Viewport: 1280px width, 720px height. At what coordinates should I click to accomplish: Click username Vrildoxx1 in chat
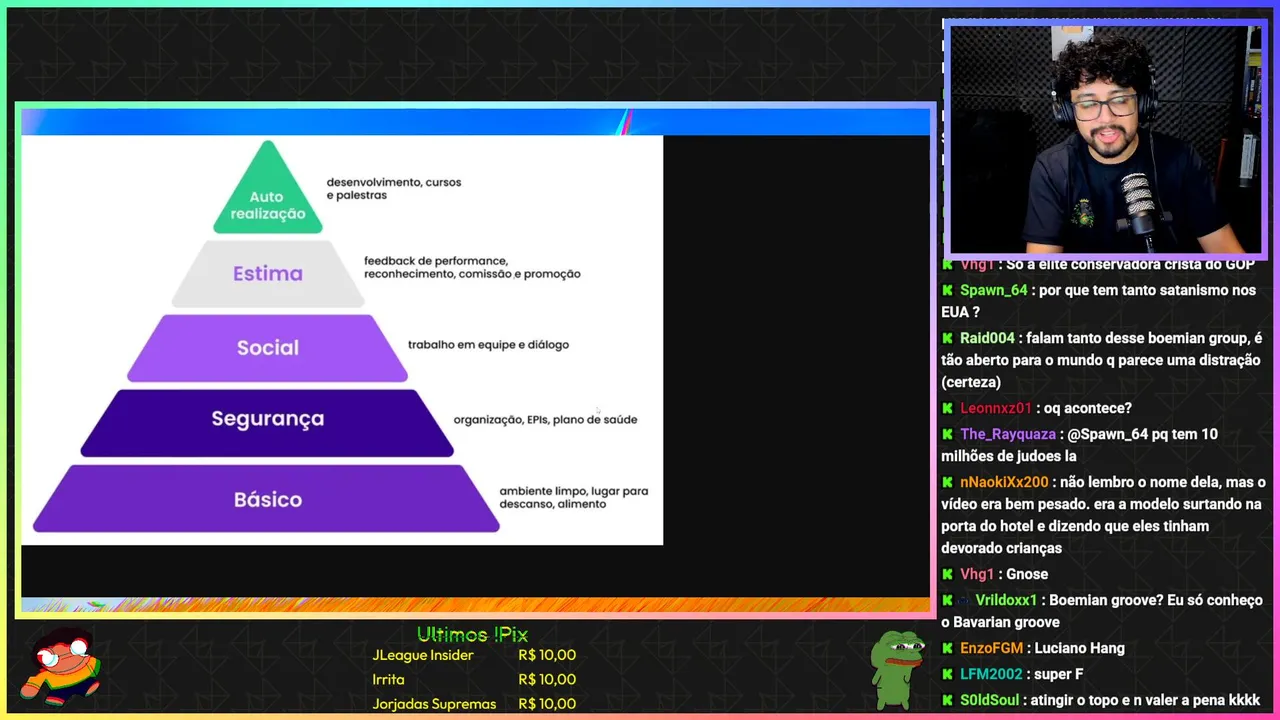(x=1006, y=600)
